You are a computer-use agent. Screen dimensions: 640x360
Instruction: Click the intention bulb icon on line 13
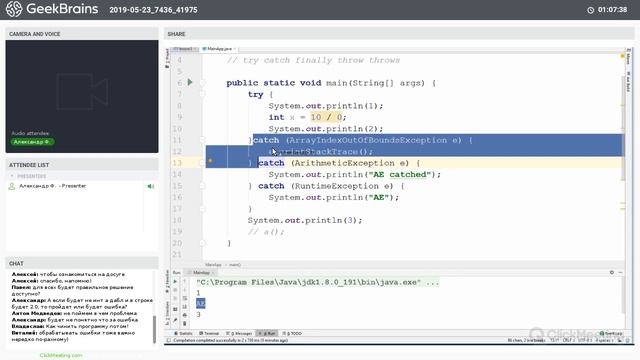pos(210,161)
